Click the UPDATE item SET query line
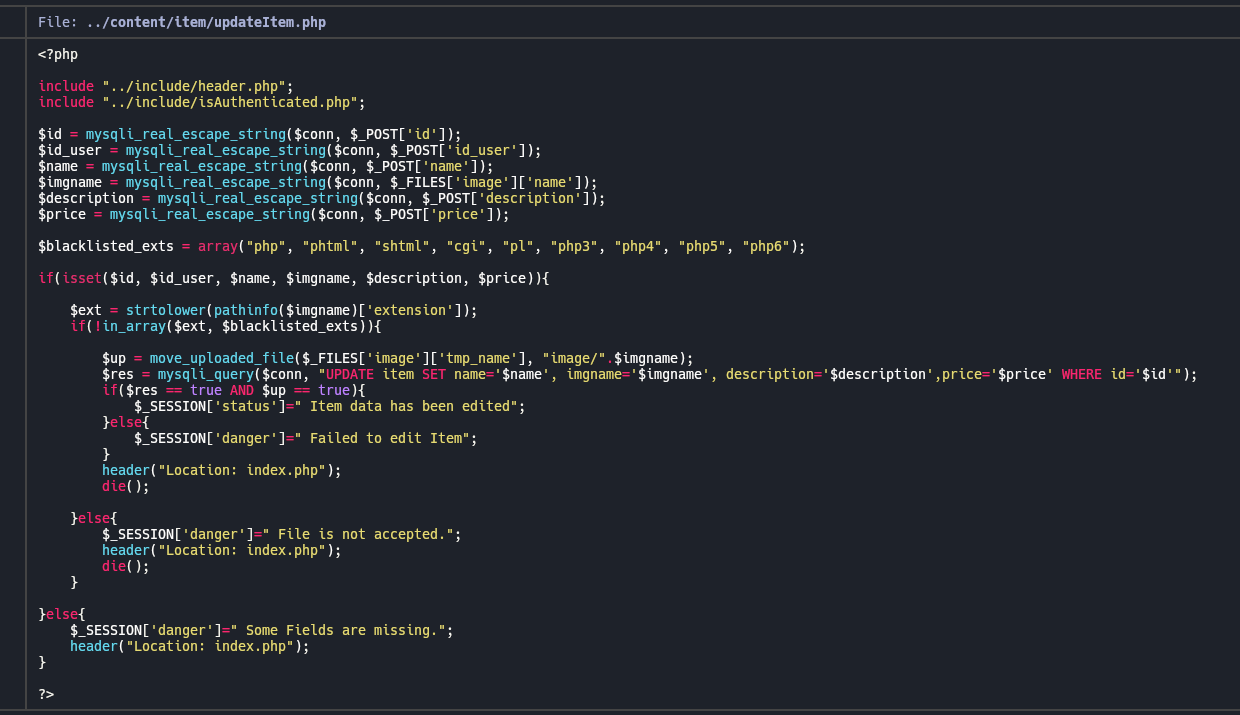This screenshot has height=715, width=1240. pyautogui.click(x=650, y=374)
